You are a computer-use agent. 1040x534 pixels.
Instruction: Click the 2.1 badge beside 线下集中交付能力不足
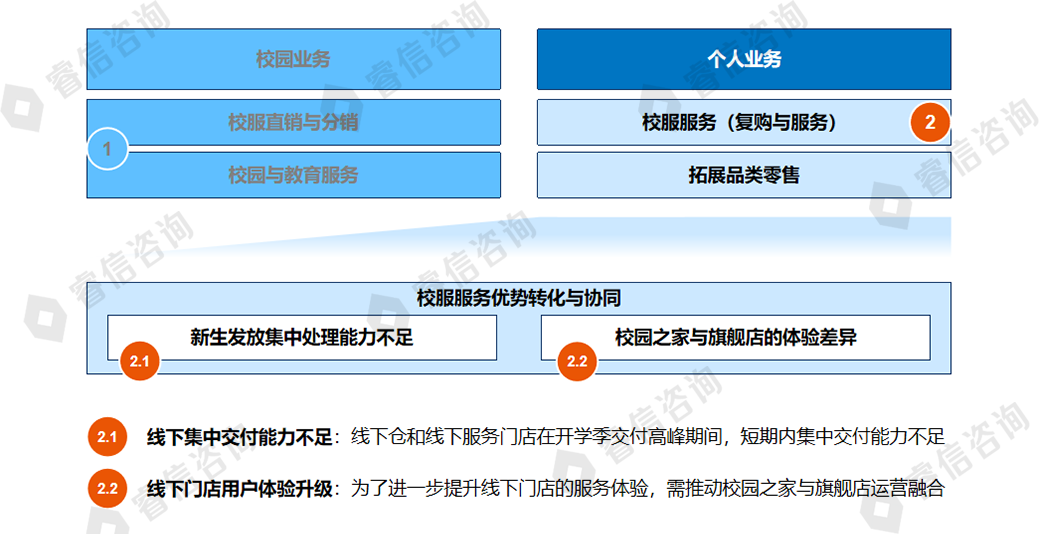coord(107,437)
